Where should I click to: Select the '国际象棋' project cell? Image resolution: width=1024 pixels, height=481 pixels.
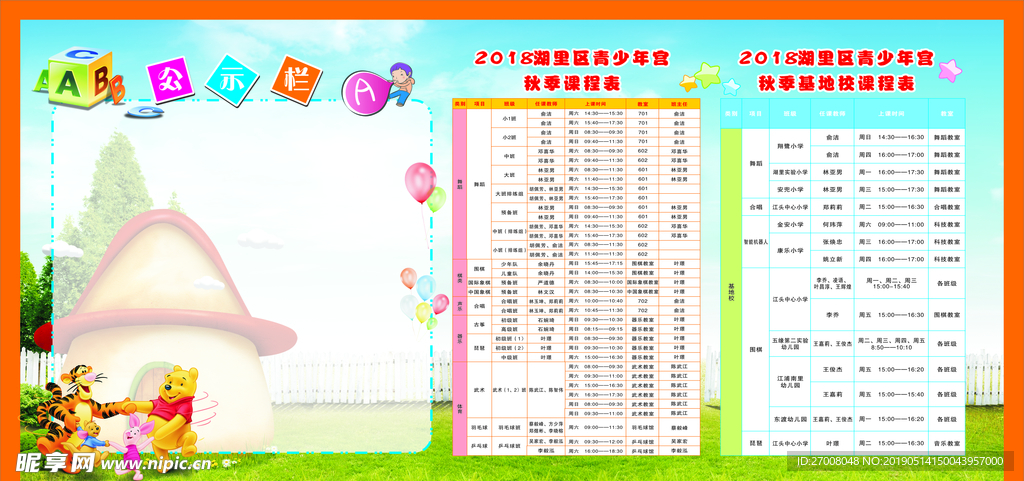coord(479,283)
